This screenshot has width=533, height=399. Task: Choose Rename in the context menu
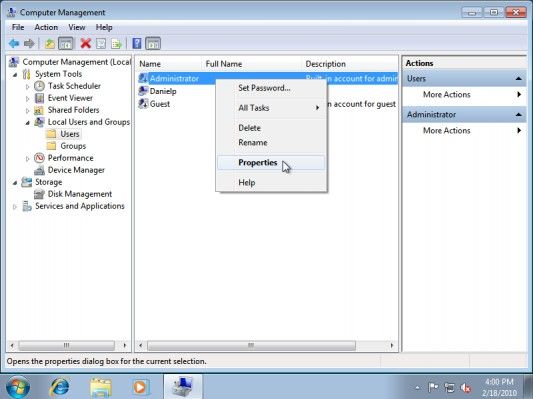pyautogui.click(x=271, y=142)
